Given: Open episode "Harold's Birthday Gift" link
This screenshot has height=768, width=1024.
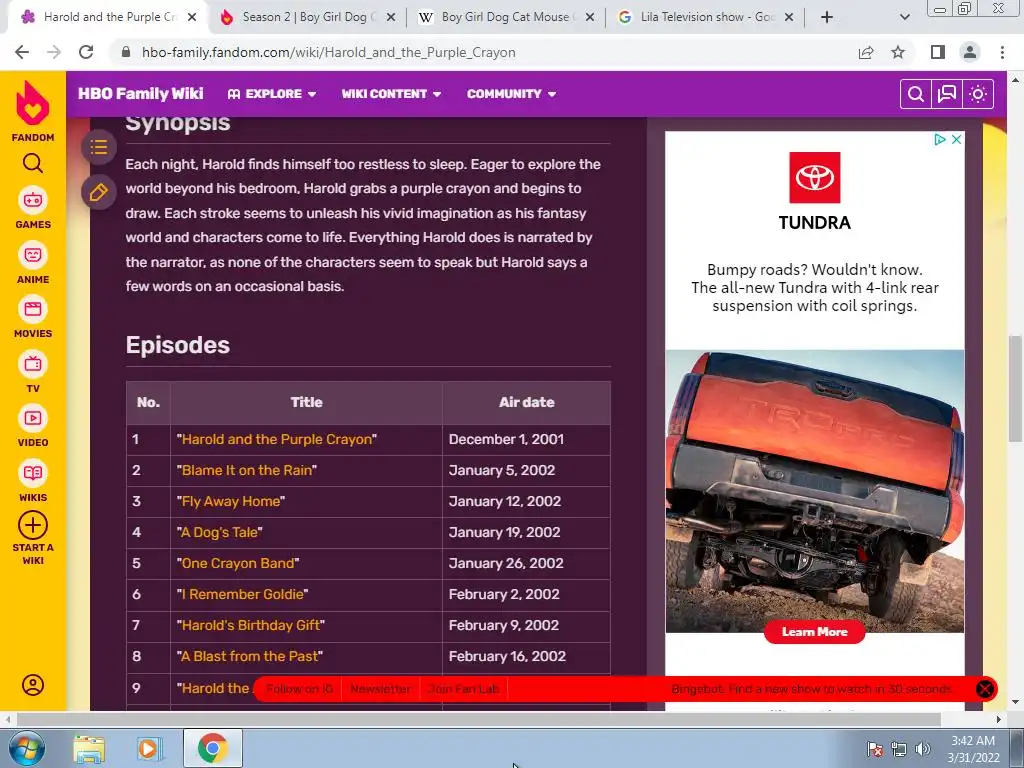Looking at the screenshot, I should pos(251,626).
